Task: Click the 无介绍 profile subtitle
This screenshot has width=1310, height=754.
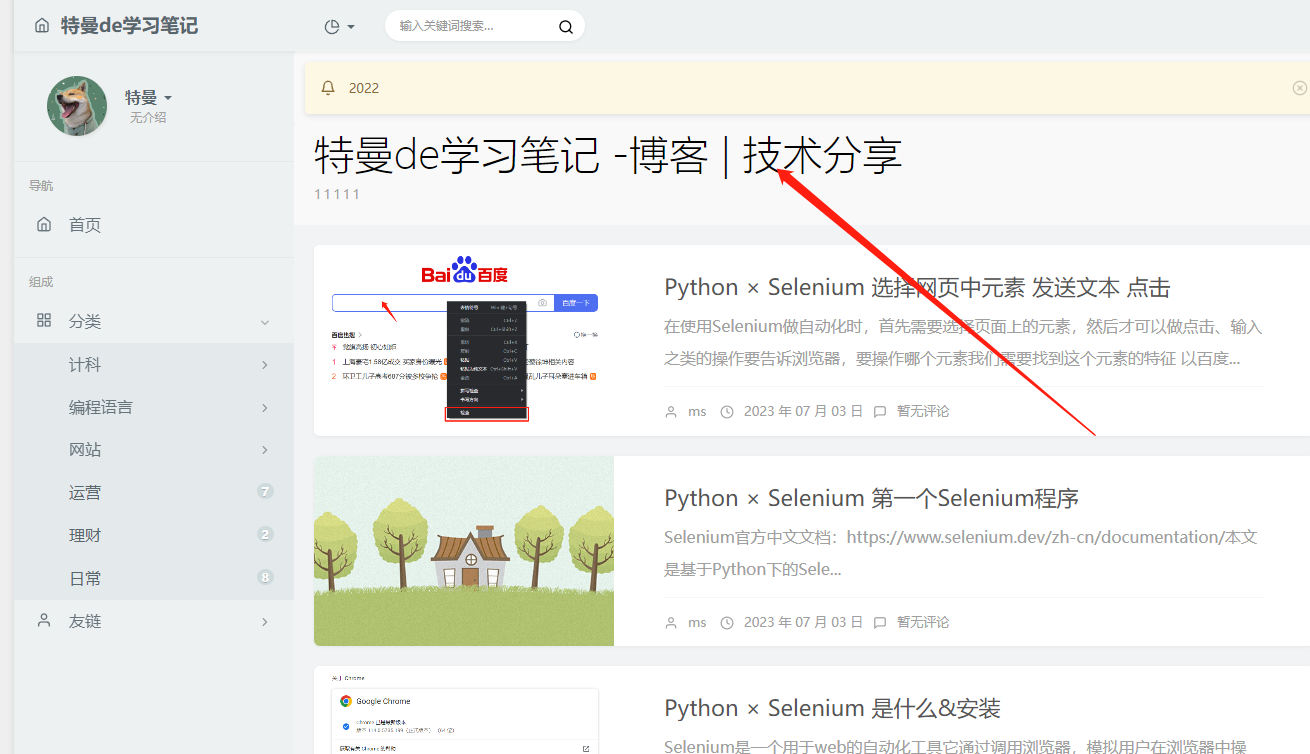Action: point(148,118)
